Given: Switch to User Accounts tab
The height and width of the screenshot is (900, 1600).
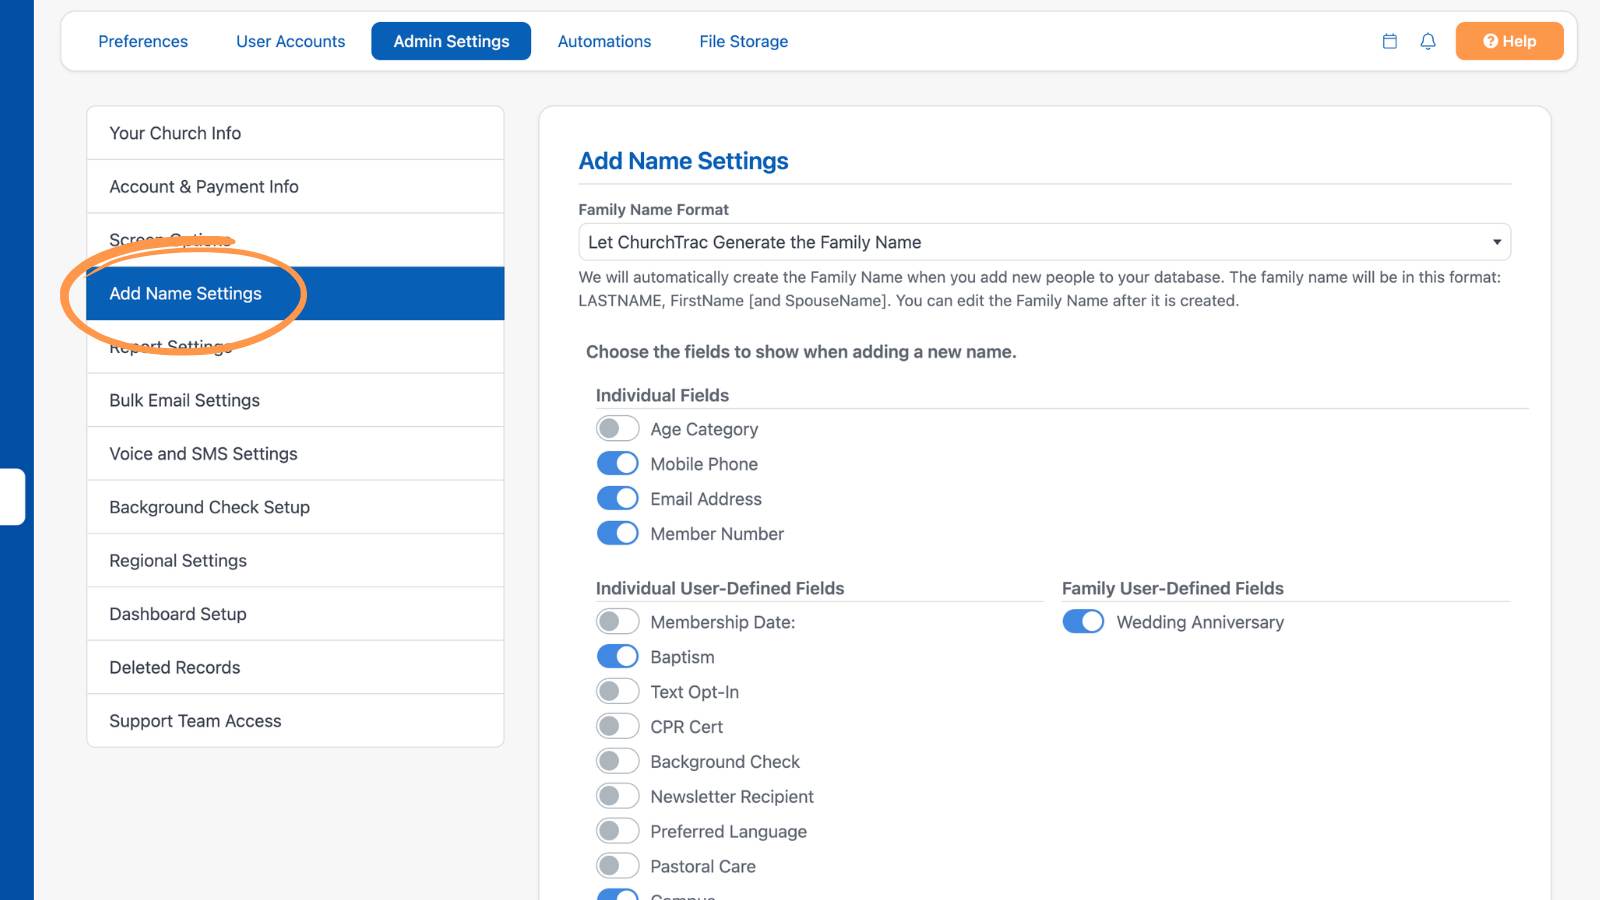Looking at the screenshot, I should (x=290, y=41).
